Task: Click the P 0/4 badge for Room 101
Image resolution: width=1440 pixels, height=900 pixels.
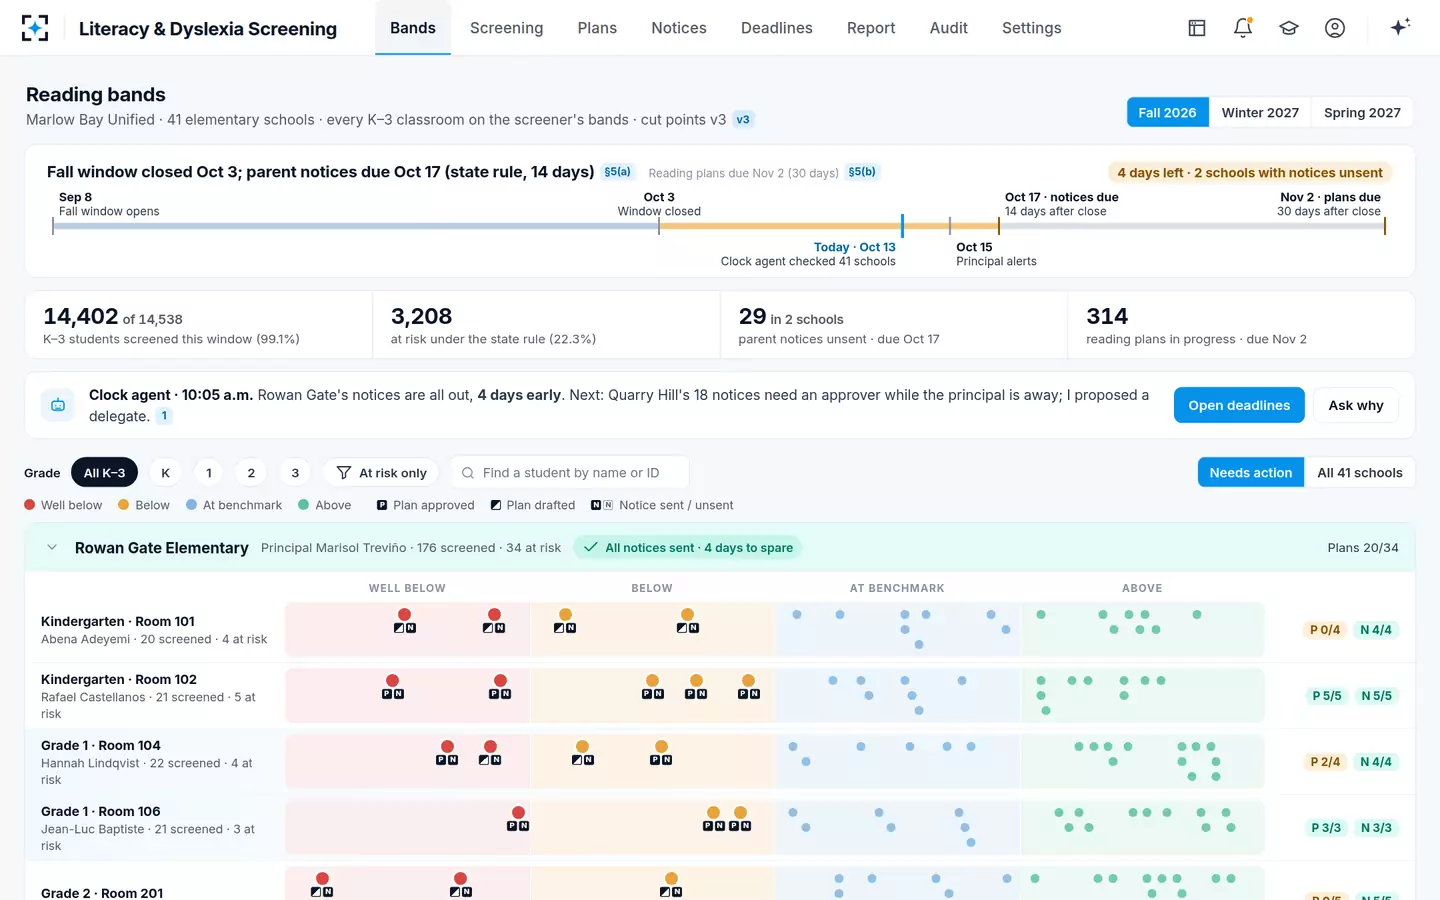Action: 1325,630
